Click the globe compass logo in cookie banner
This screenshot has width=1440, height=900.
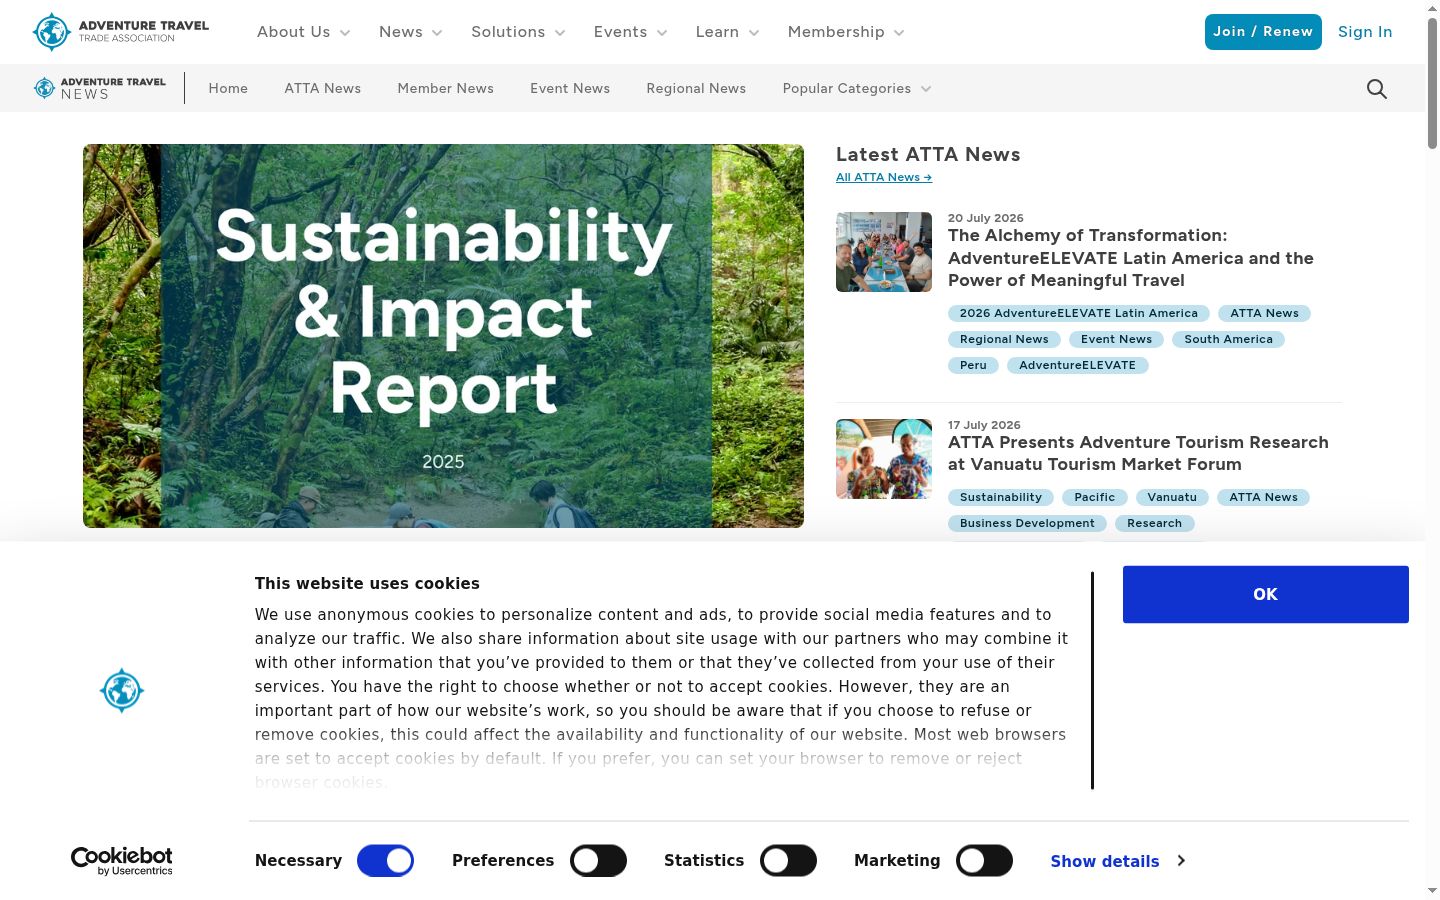(122, 690)
